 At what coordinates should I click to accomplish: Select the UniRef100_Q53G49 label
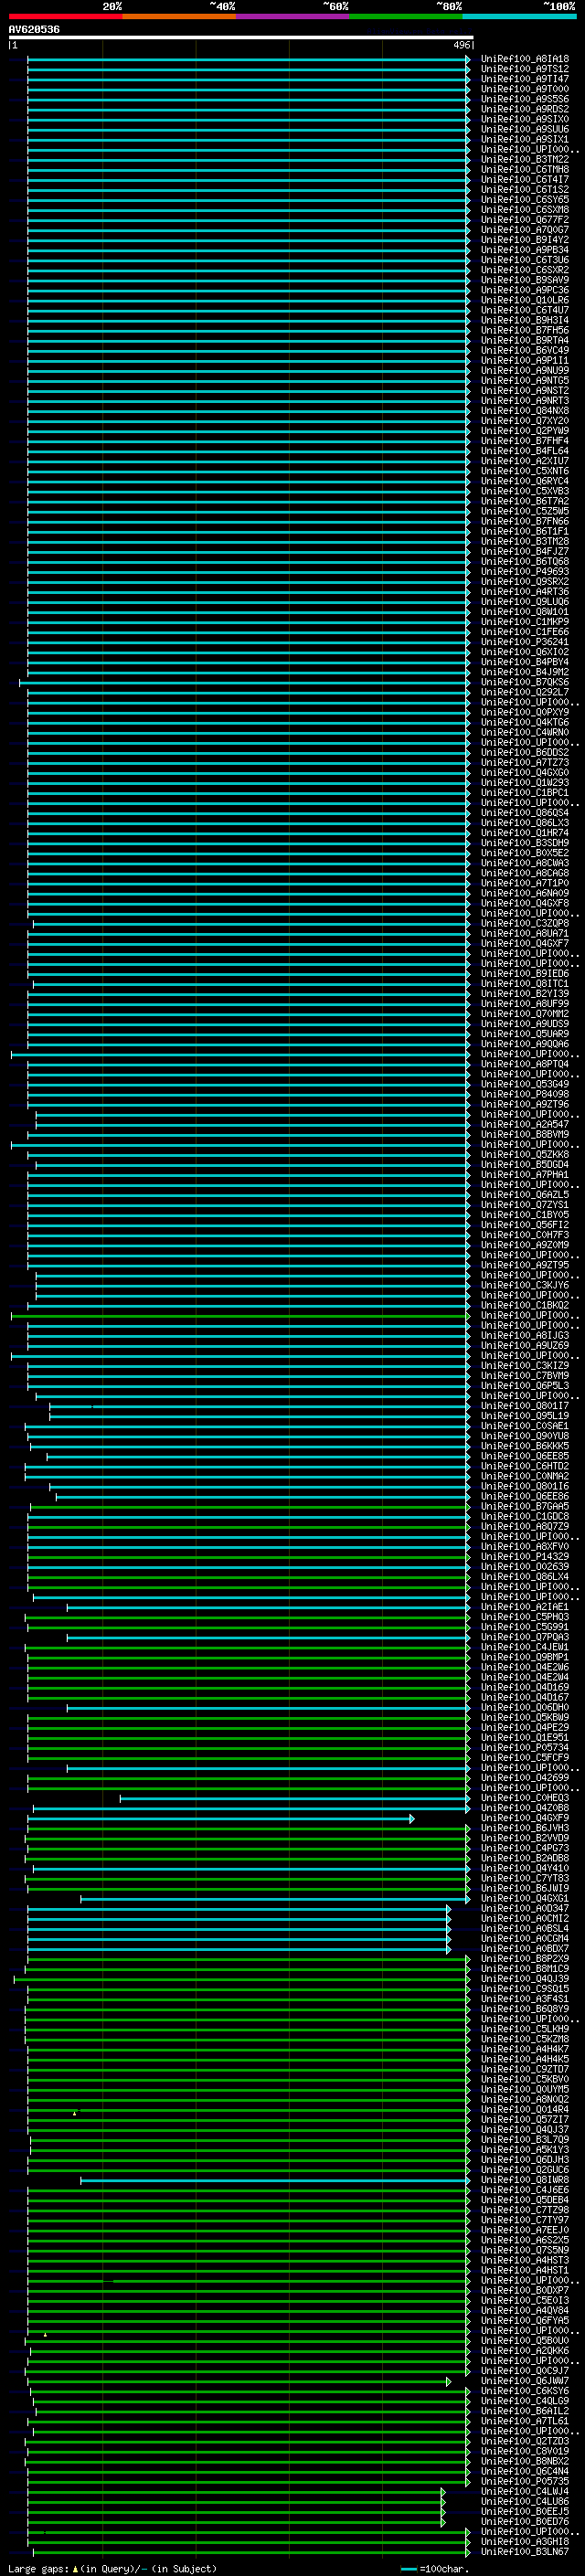tap(525, 1085)
